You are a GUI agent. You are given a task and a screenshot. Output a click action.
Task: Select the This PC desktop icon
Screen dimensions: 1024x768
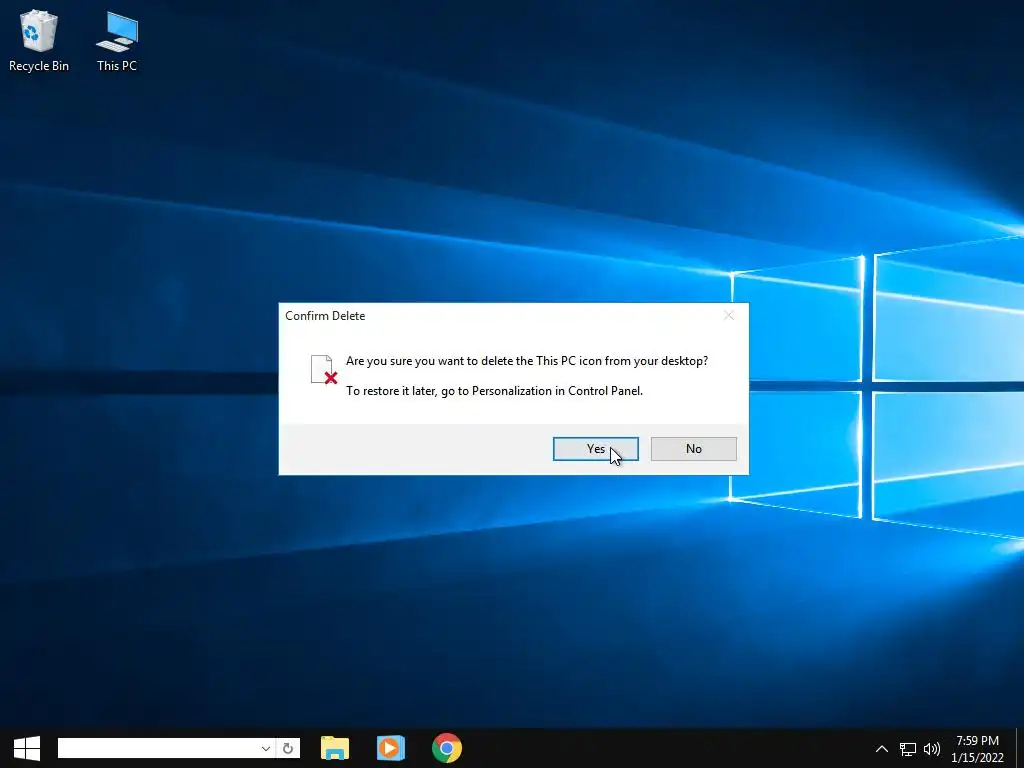117,41
